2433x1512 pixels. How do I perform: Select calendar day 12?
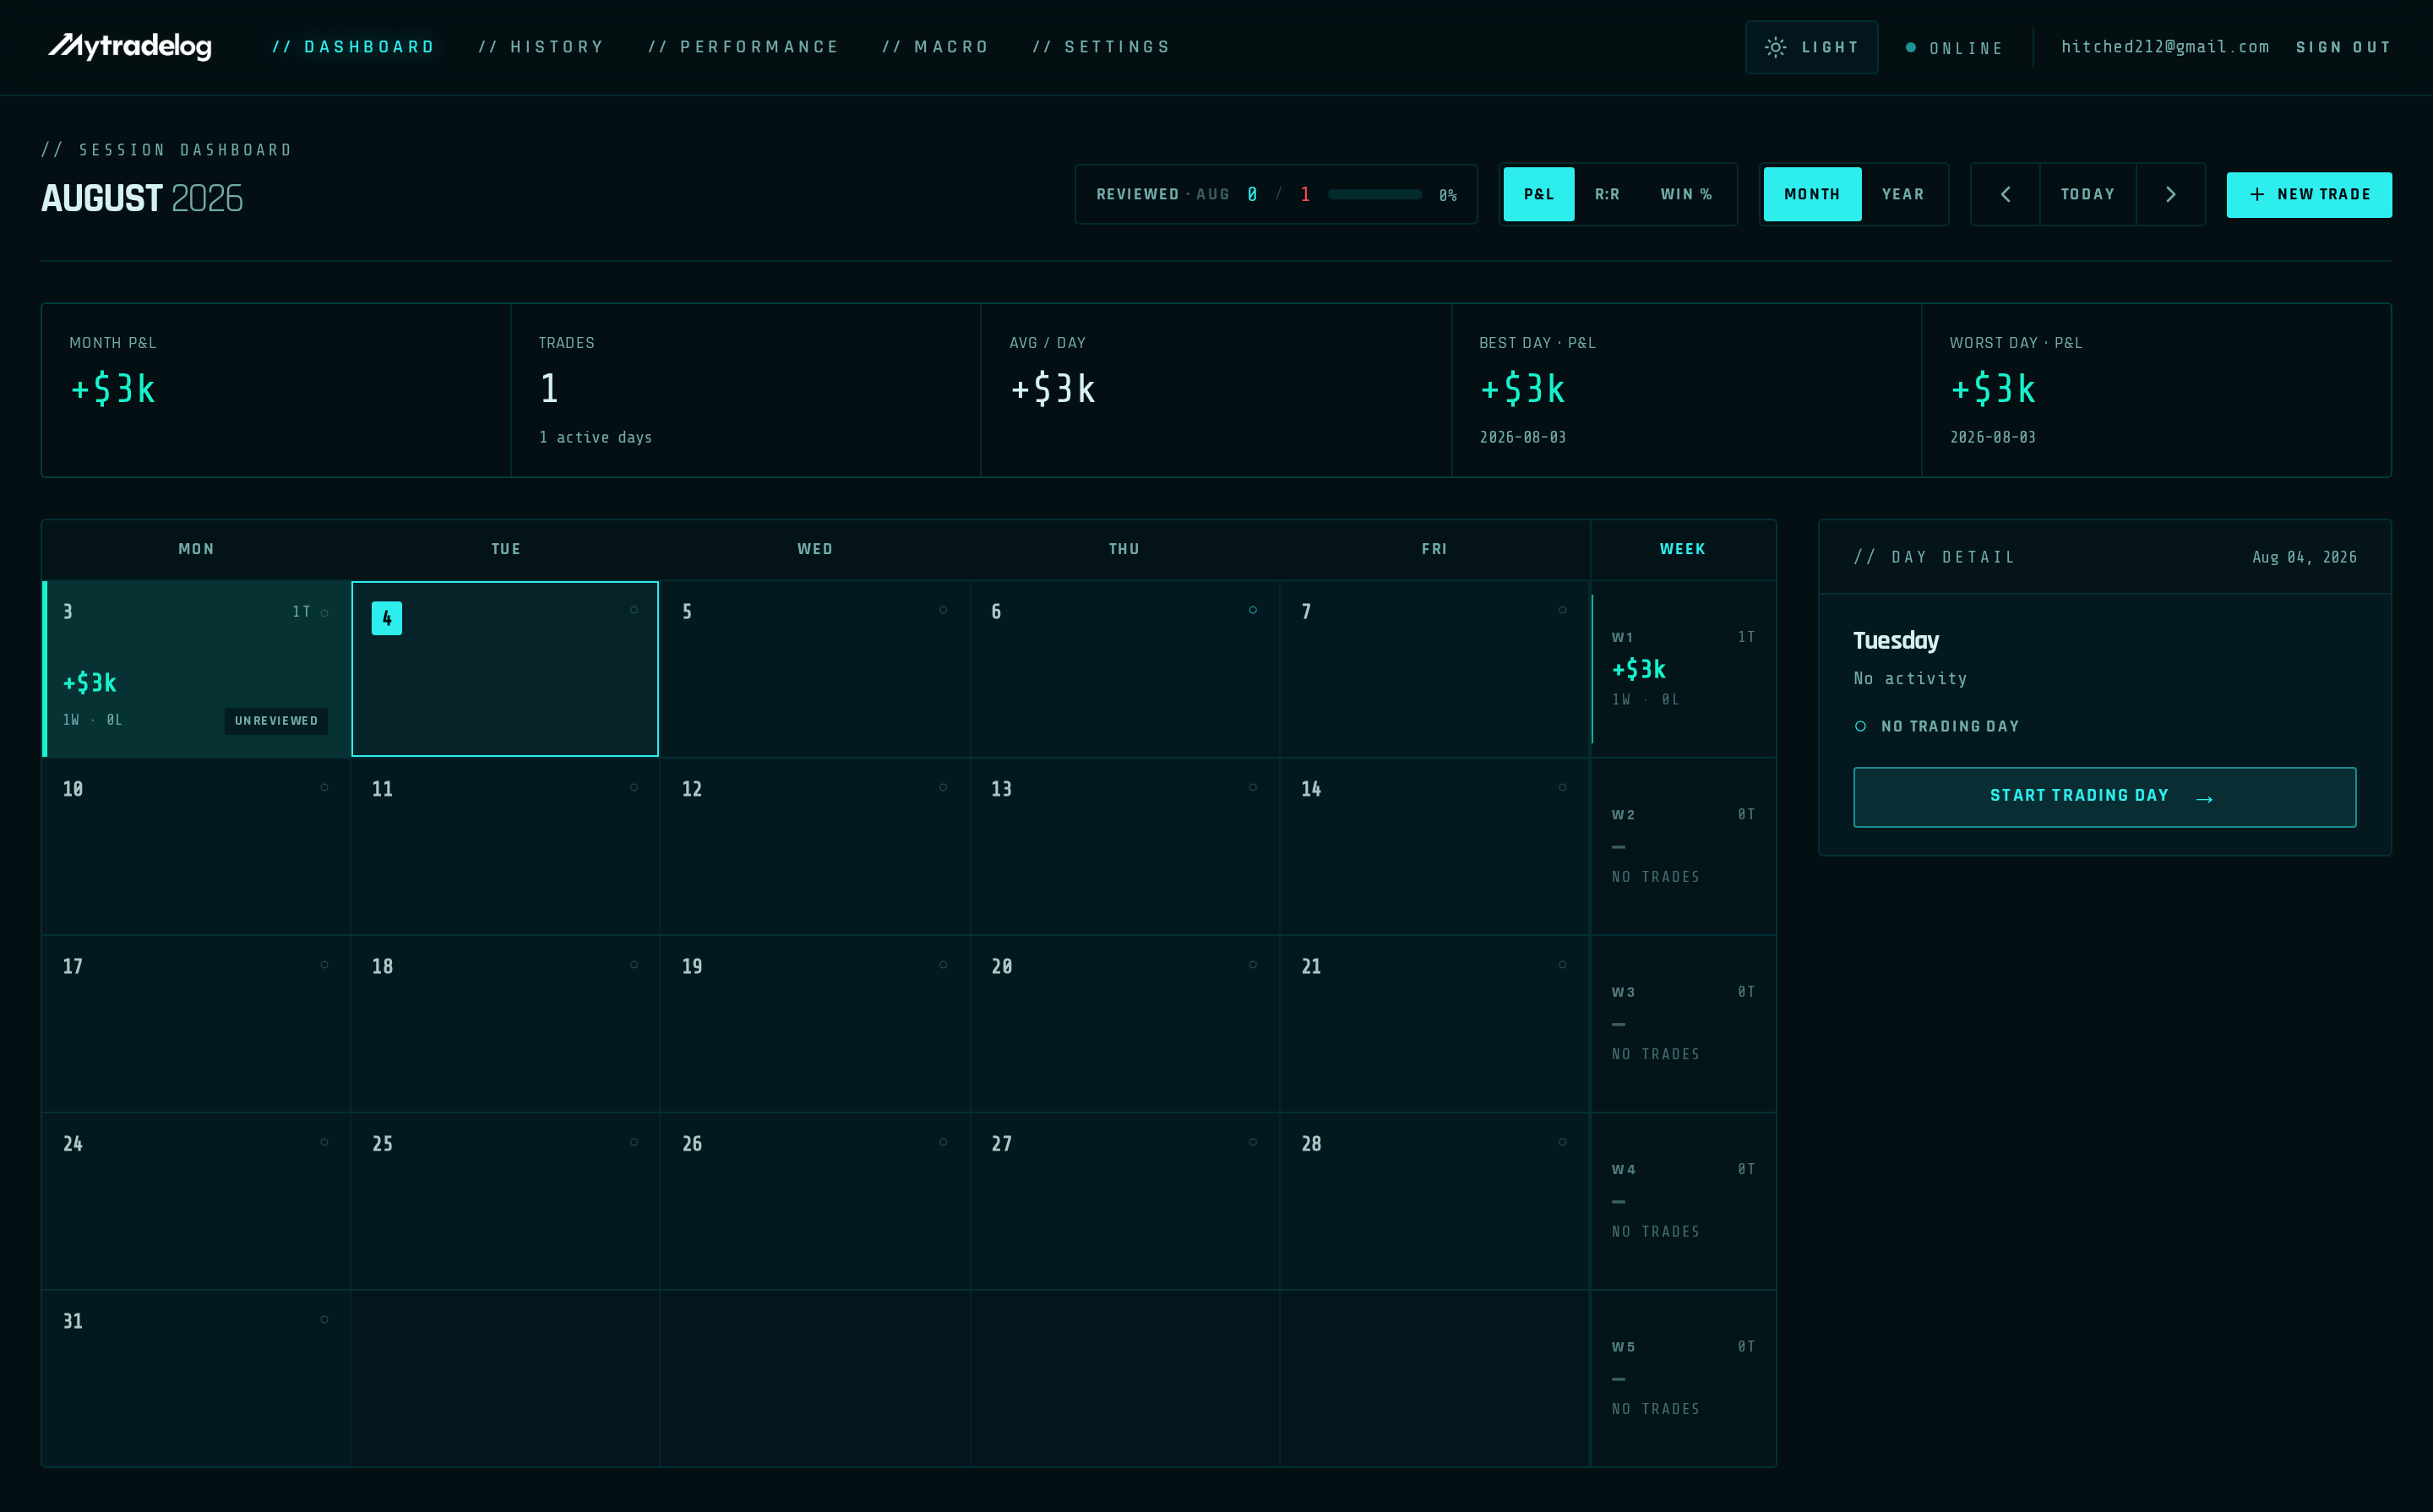(815, 846)
